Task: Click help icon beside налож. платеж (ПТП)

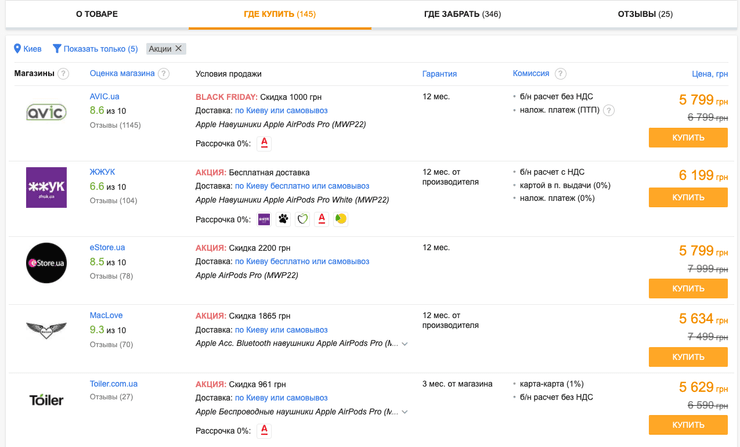Action: (609, 111)
